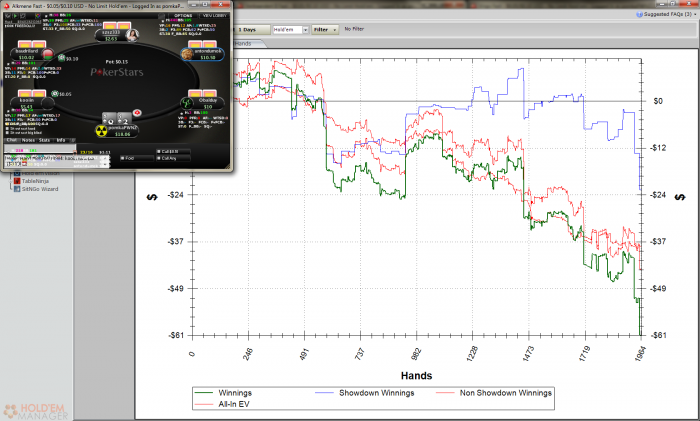Screen dimensions: 700x421
Task: Open the Filter dropdown button
Action: click(x=325, y=29)
